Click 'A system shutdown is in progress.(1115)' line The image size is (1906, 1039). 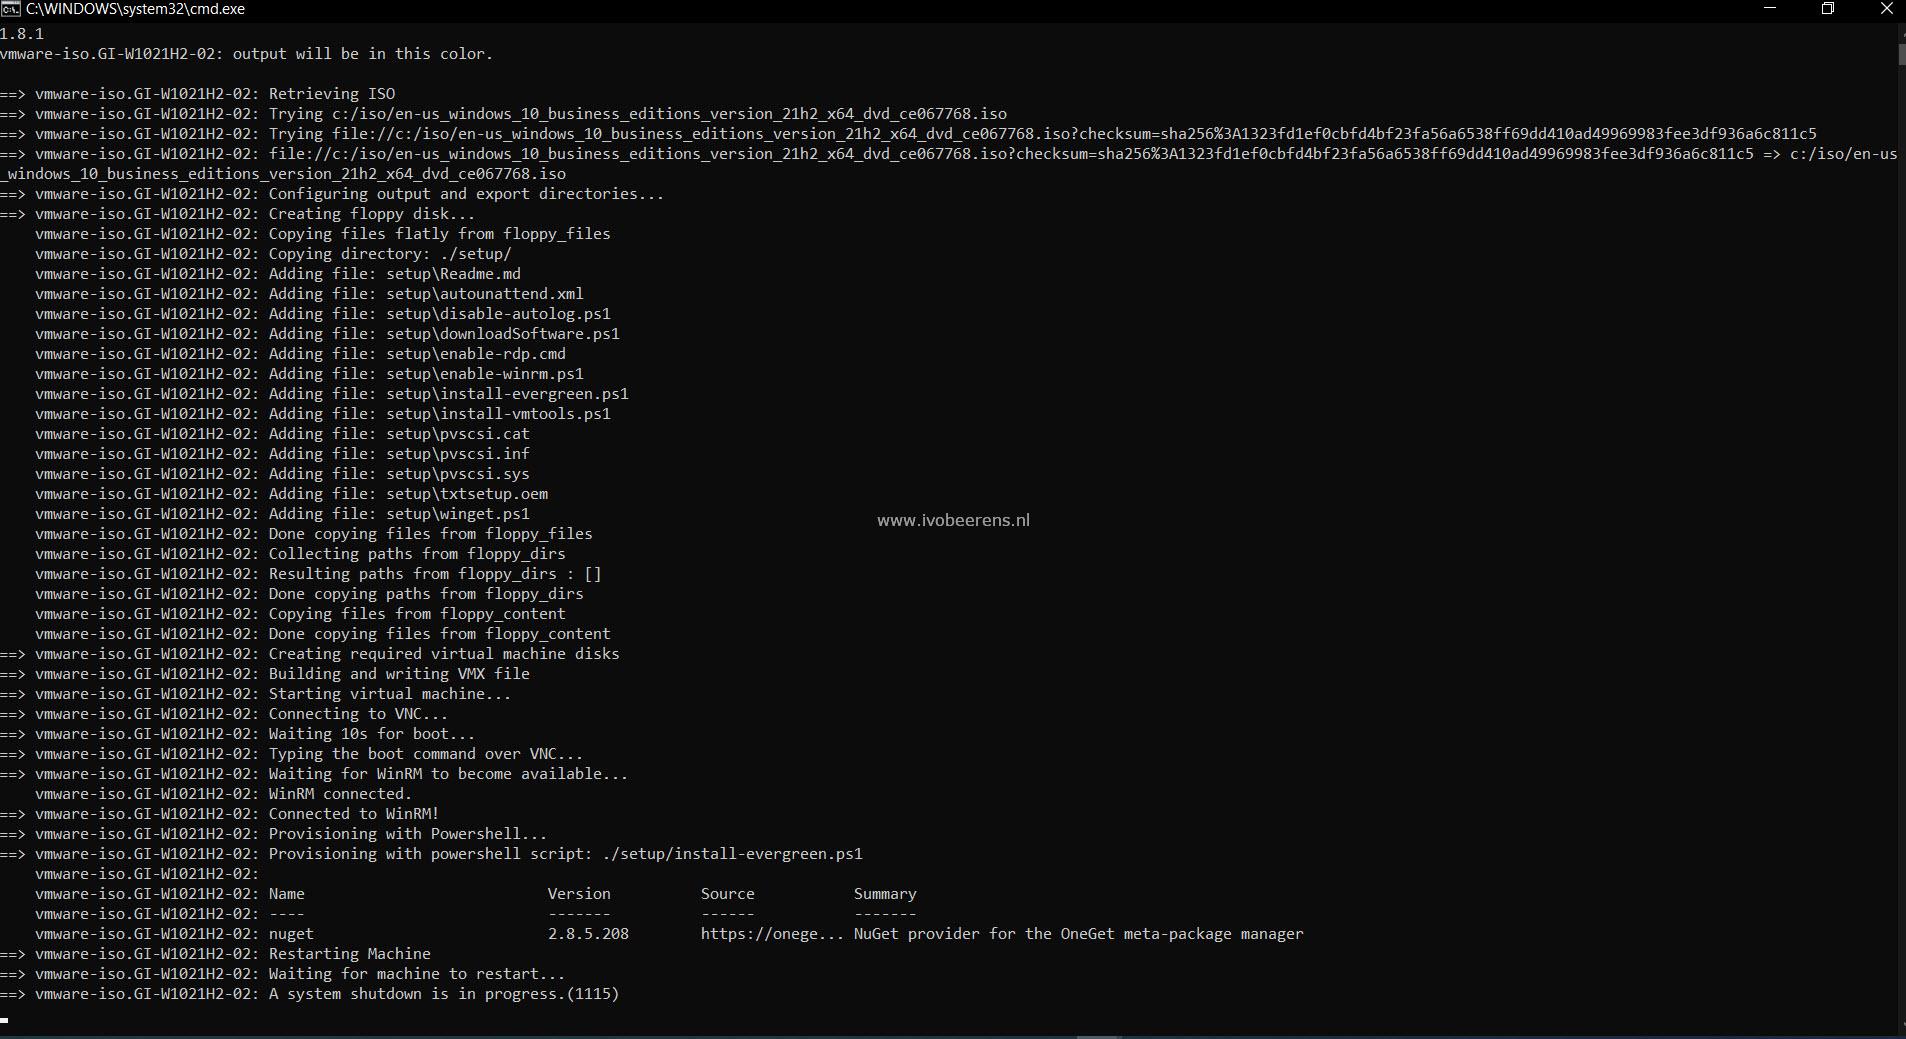(x=444, y=994)
